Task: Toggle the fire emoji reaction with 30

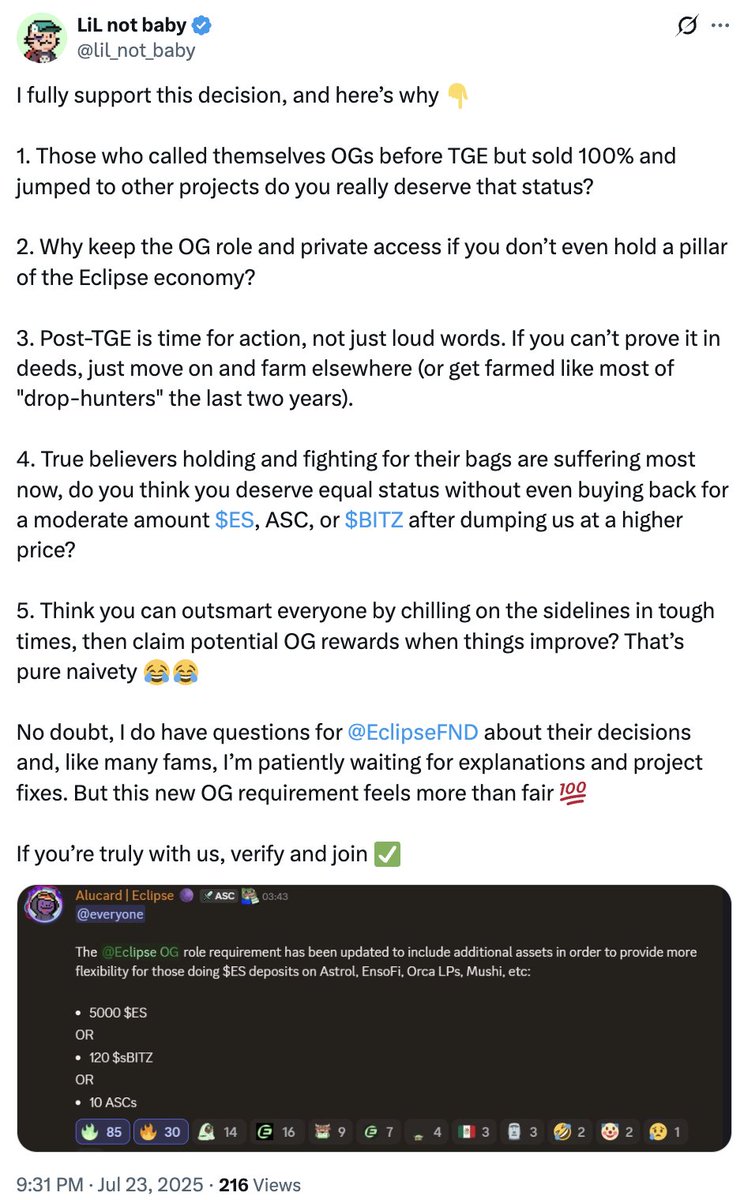Action: coord(160,1132)
